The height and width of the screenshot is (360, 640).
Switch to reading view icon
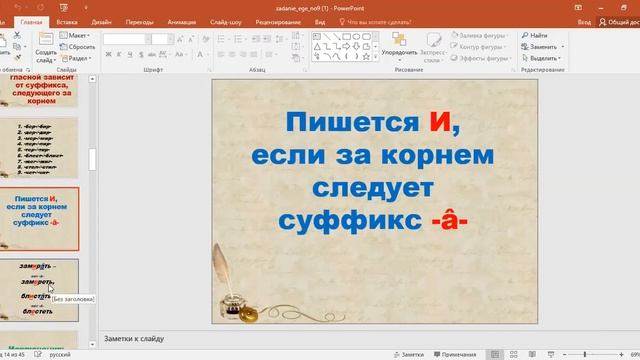[x=532, y=355]
